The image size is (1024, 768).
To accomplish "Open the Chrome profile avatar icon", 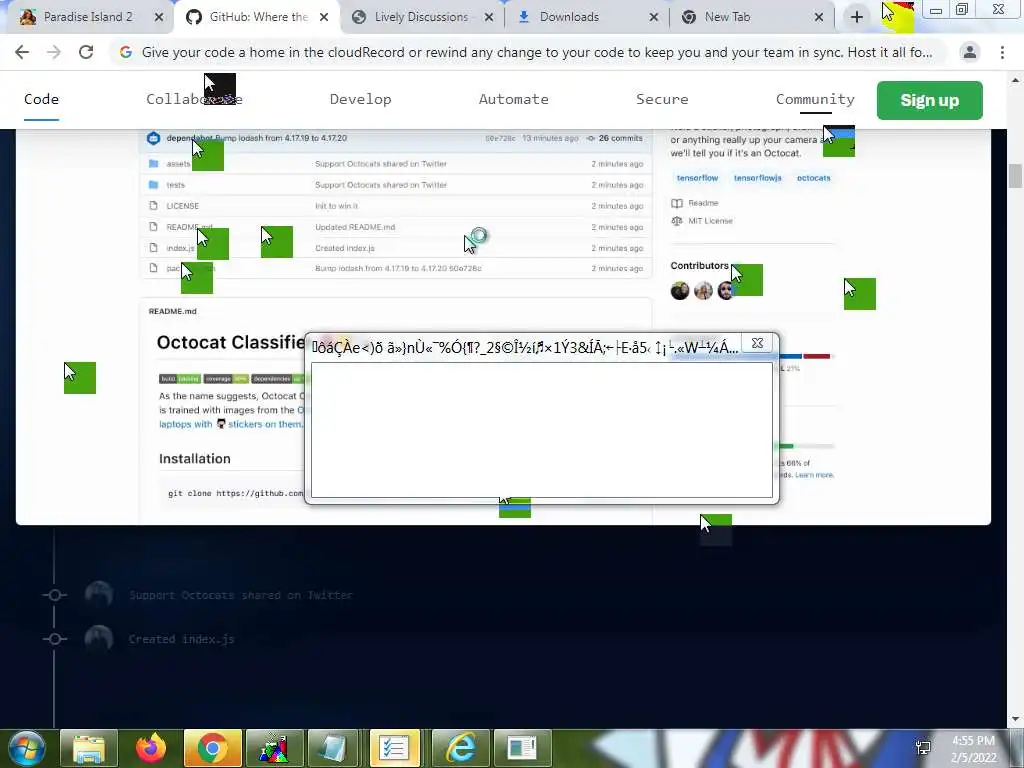I will pyautogui.click(x=970, y=52).
